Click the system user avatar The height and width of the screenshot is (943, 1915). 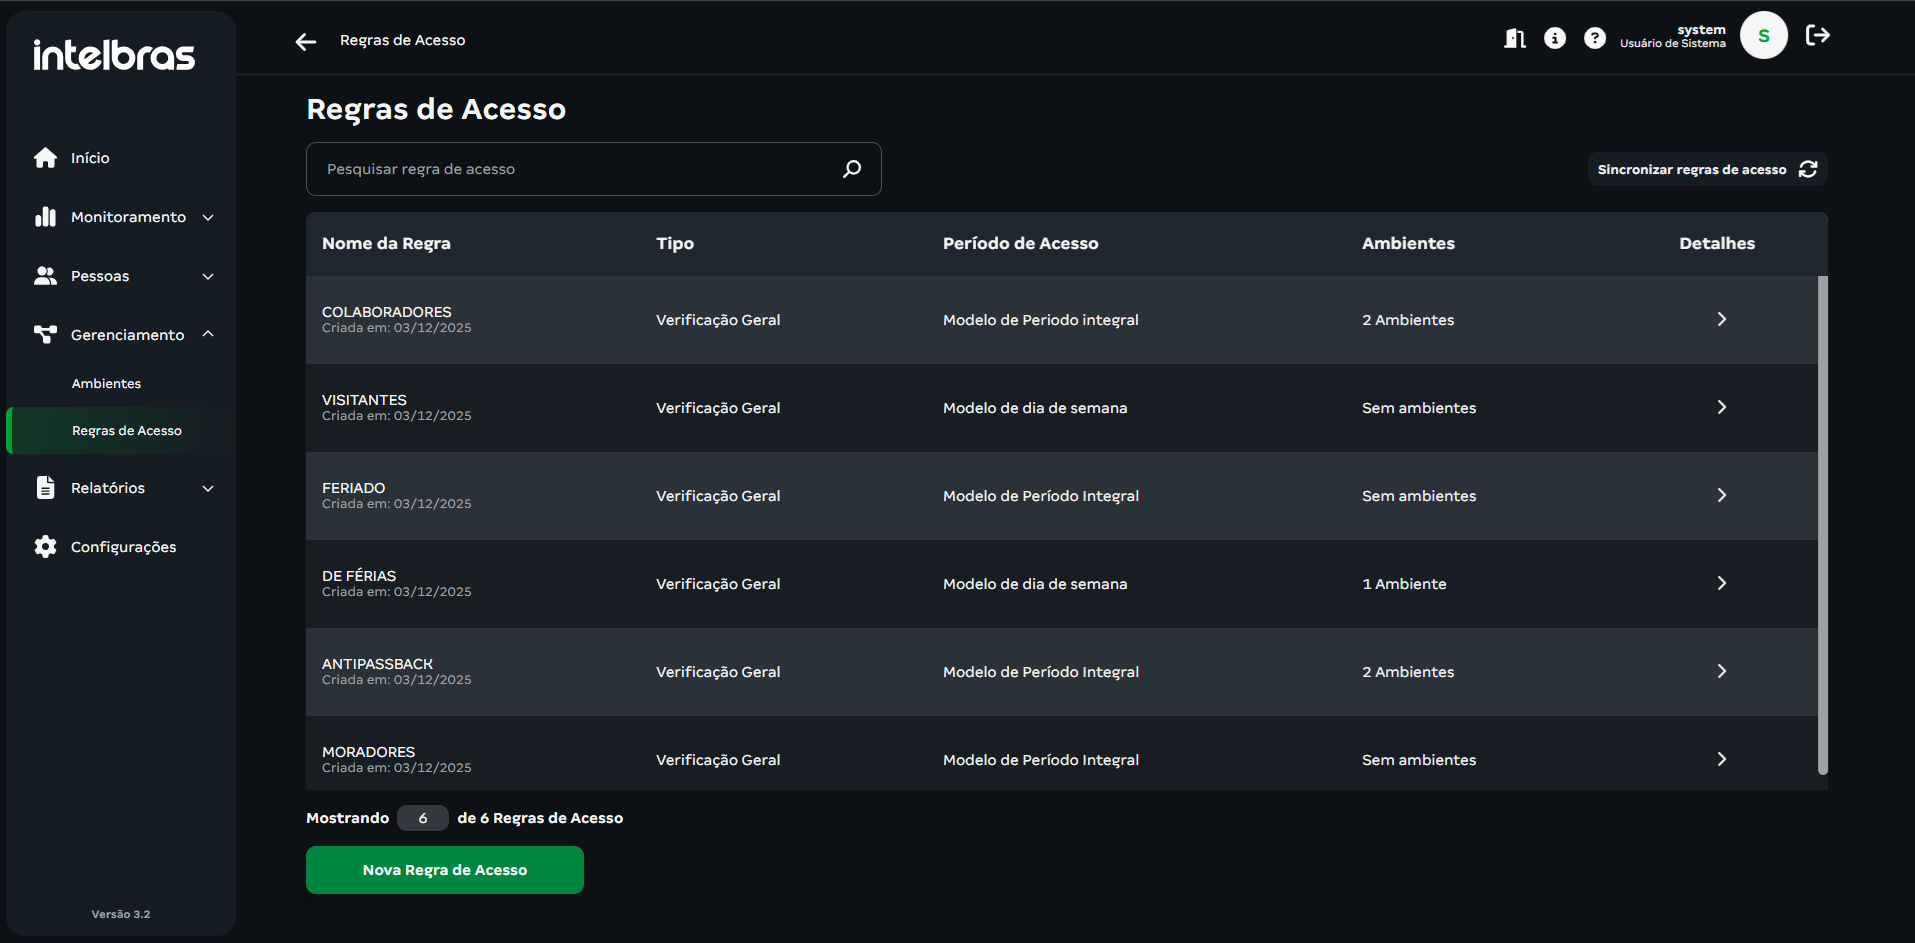[x=1763, y=36]
